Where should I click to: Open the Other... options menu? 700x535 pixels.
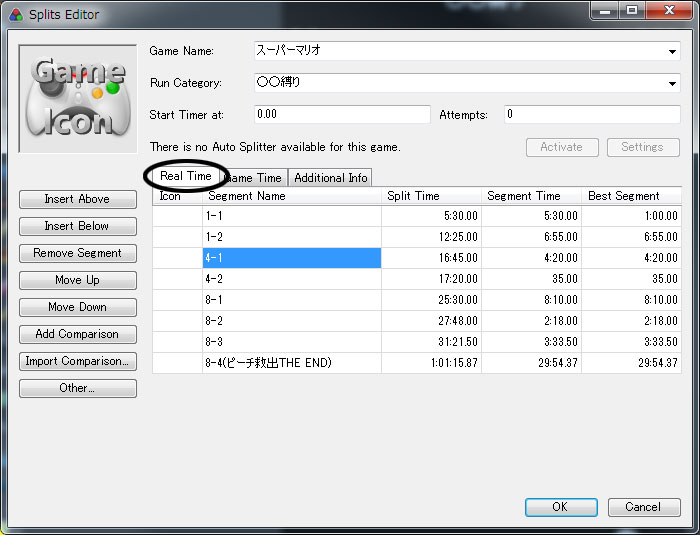pos(78,389)
